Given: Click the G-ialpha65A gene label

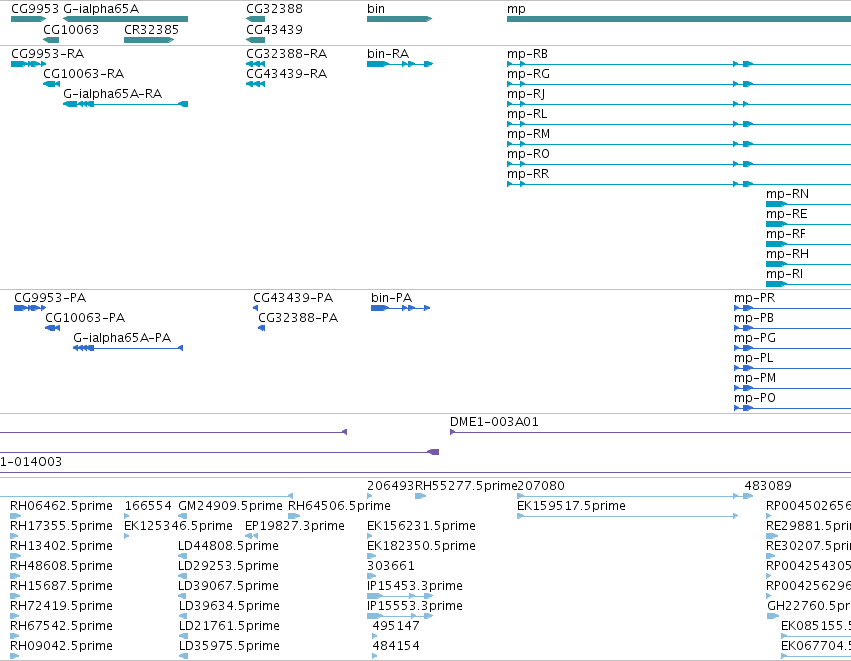Looking at the screenshot, I should tap(101, 9).
